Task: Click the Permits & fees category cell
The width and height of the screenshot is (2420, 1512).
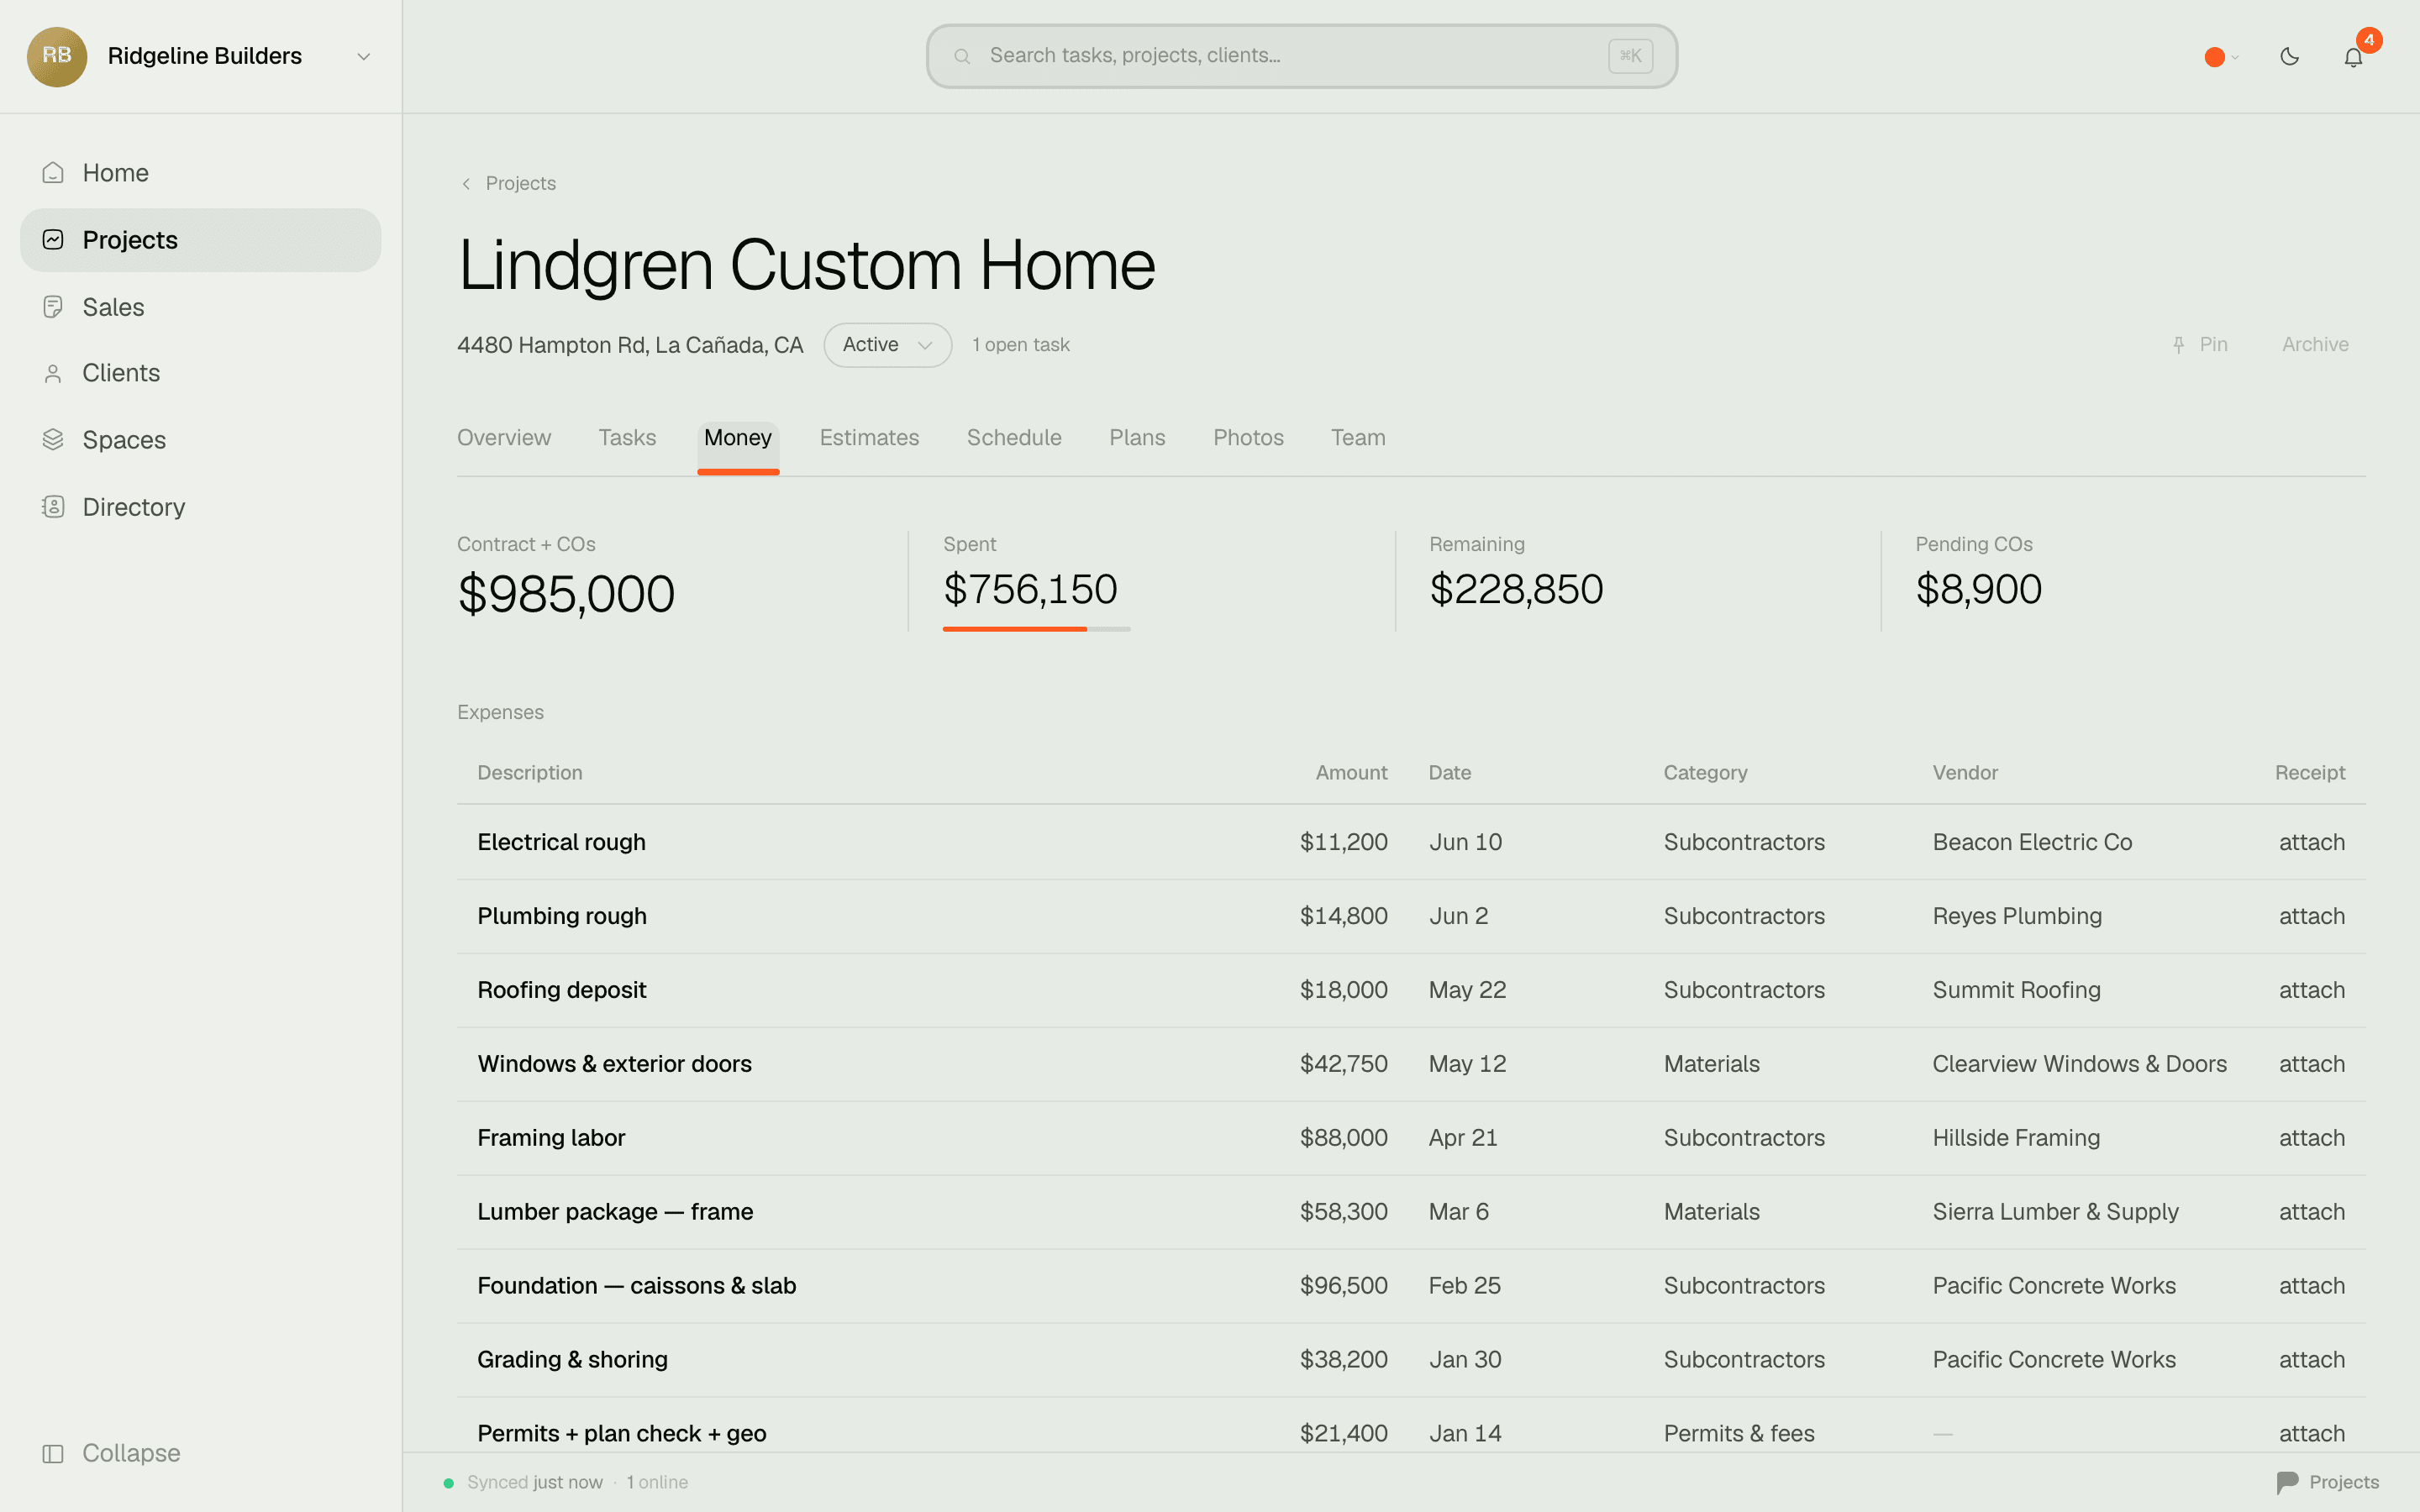Action: [x=1739, y=1434]
